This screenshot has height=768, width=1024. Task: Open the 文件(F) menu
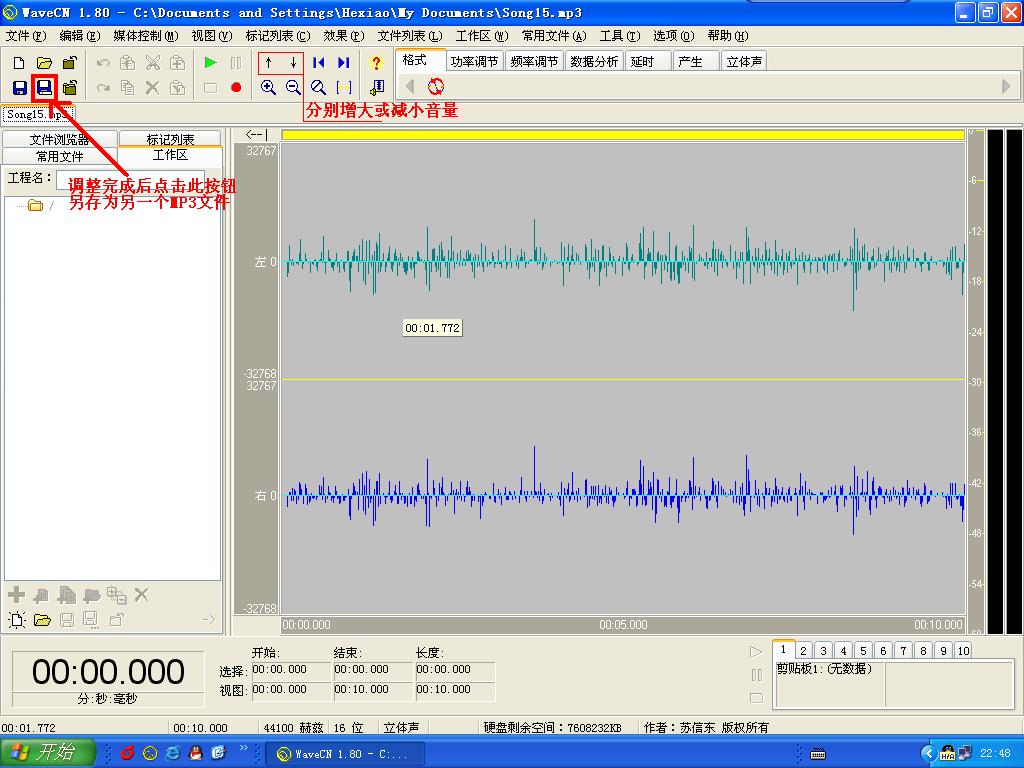26,36
